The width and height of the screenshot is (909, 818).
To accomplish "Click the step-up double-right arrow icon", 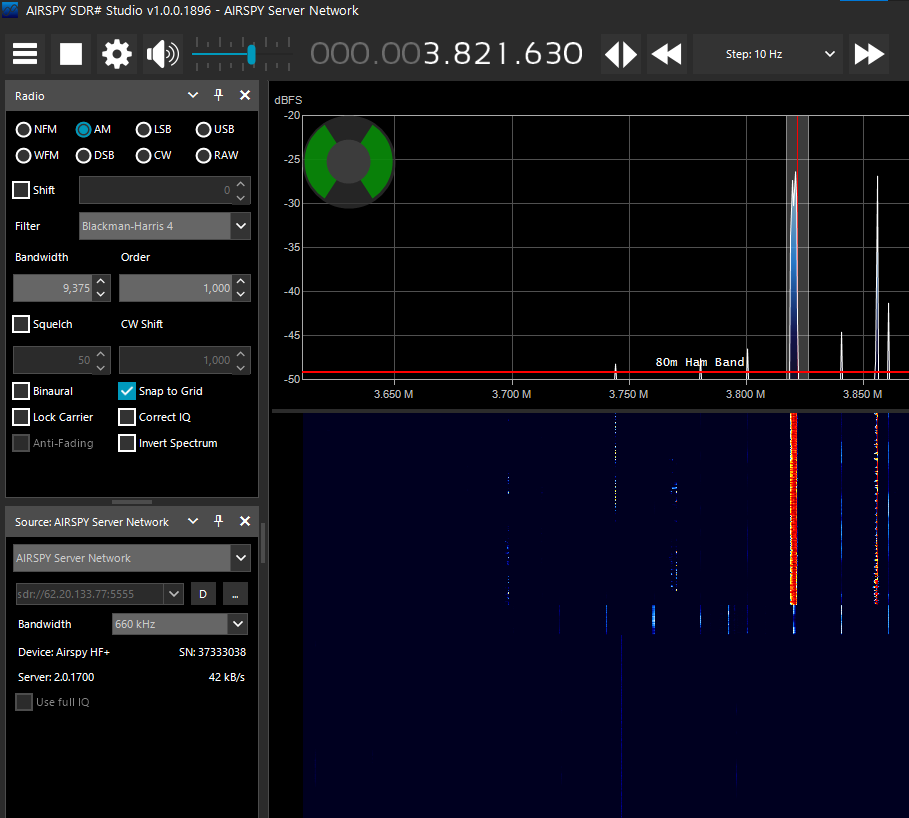I will 868,53.
